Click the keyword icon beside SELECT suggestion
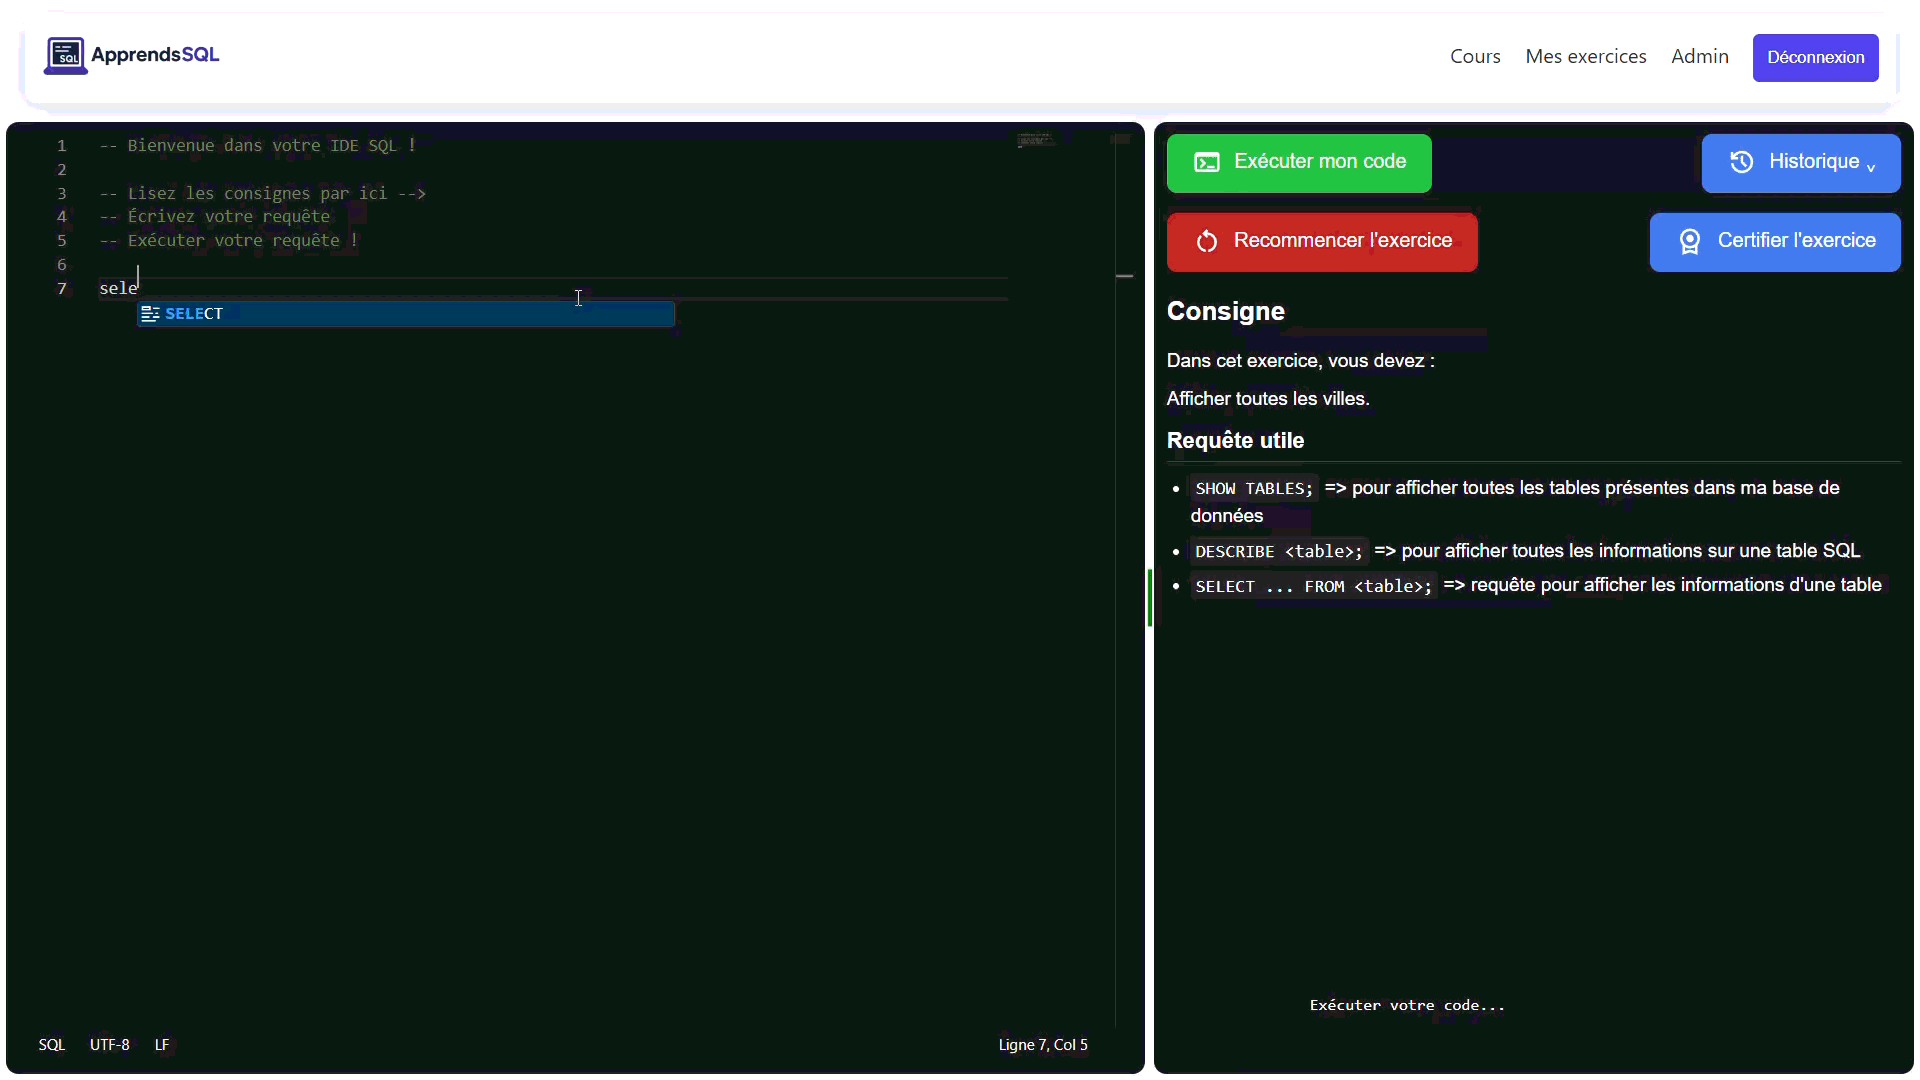Screen dimensions: 1920x1080 (x=150, y=314)
